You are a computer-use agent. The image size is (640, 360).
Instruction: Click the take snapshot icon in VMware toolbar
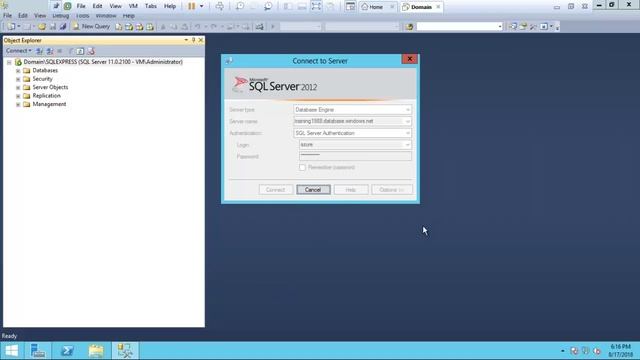click(x=240, y=6)
